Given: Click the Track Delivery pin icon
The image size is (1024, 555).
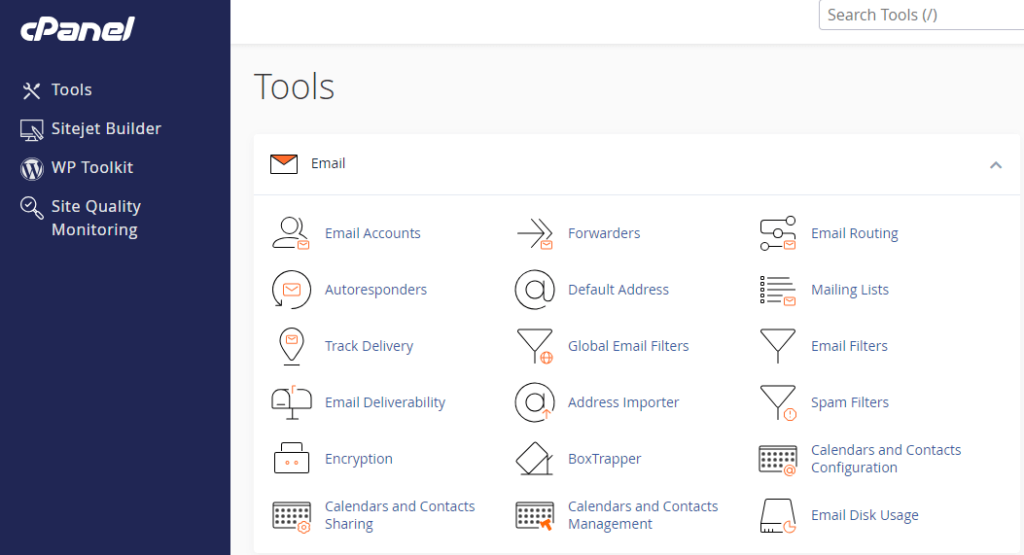Looking at the screenshot, I should (291, 346).
